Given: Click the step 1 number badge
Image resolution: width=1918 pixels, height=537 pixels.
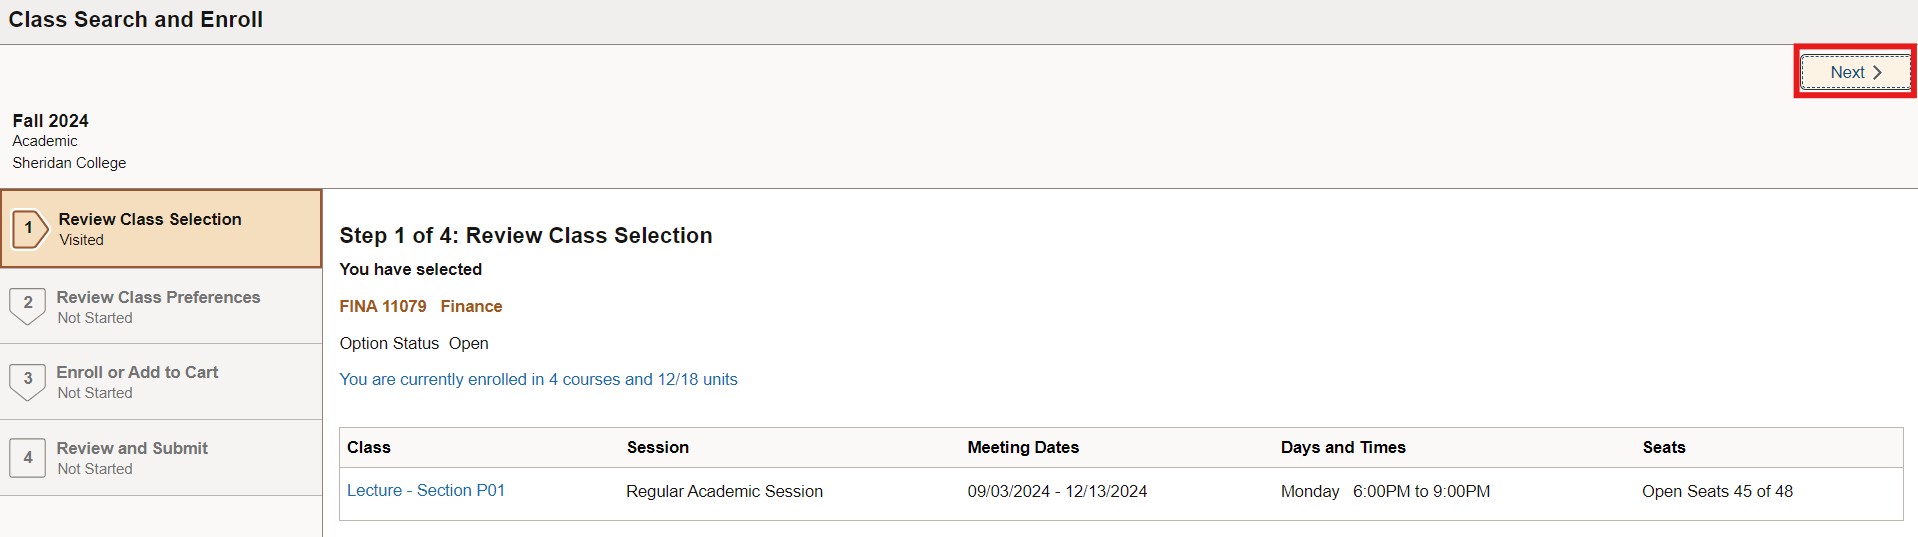Looking at the screenshot, I should 29,228.
